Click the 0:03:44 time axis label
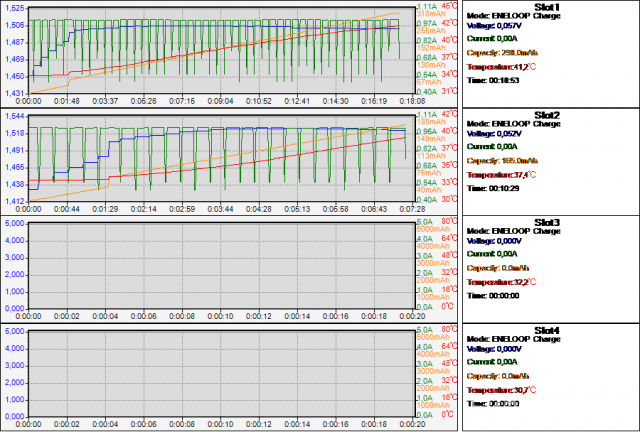 pos(221,209)
